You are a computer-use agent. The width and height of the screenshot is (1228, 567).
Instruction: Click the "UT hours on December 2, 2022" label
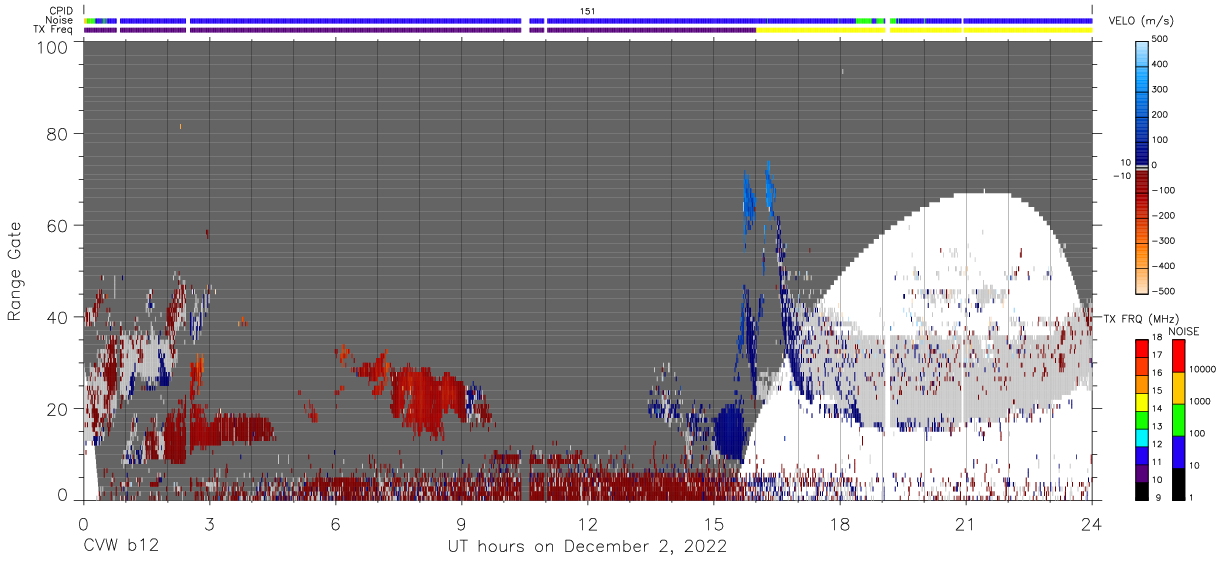[587, 546]
